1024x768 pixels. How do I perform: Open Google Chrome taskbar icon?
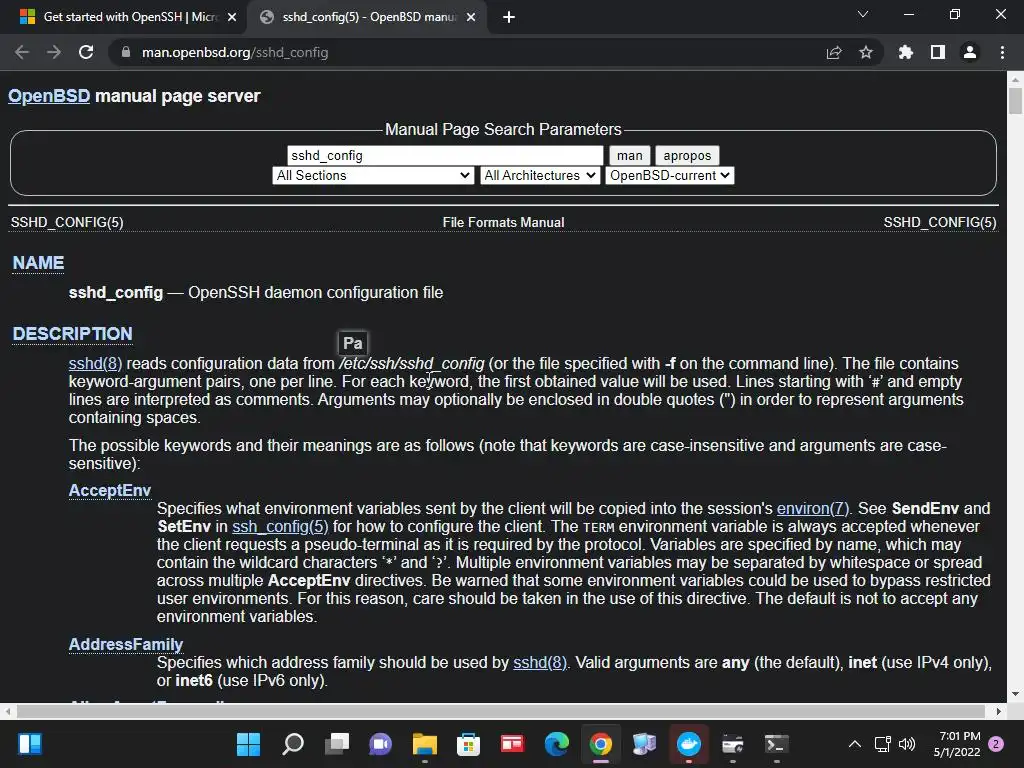click(600, 744)
